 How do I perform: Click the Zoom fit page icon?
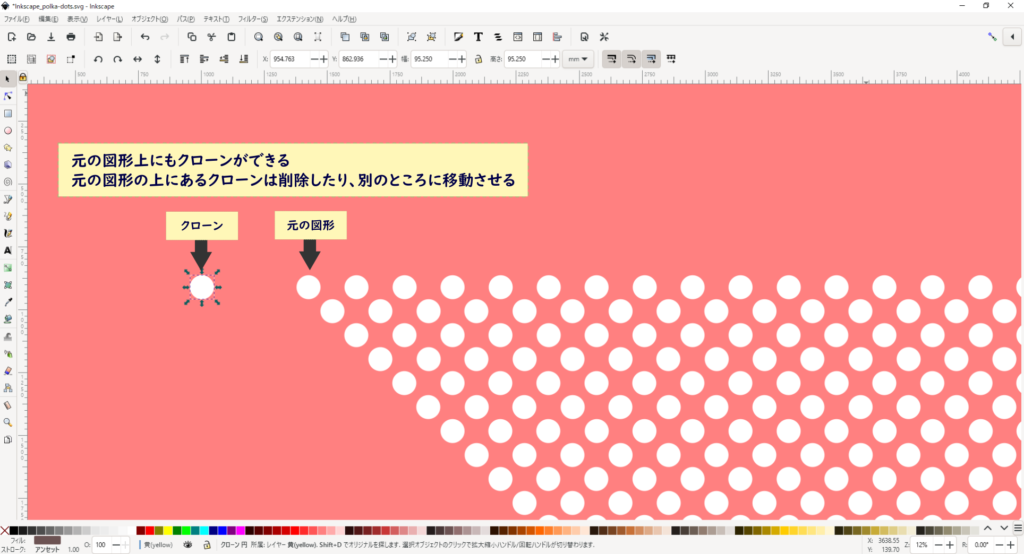[298, 37]
